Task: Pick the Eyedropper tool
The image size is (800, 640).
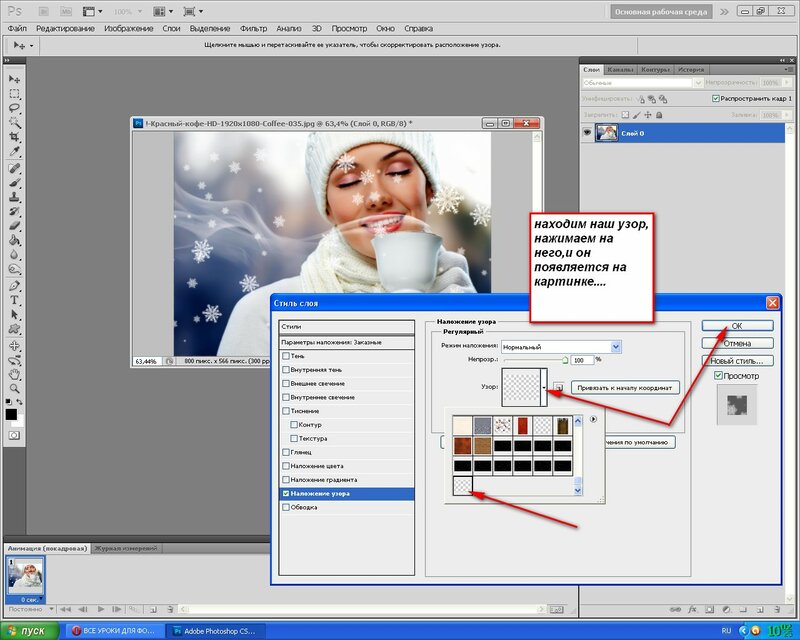Action: (14, 152)
